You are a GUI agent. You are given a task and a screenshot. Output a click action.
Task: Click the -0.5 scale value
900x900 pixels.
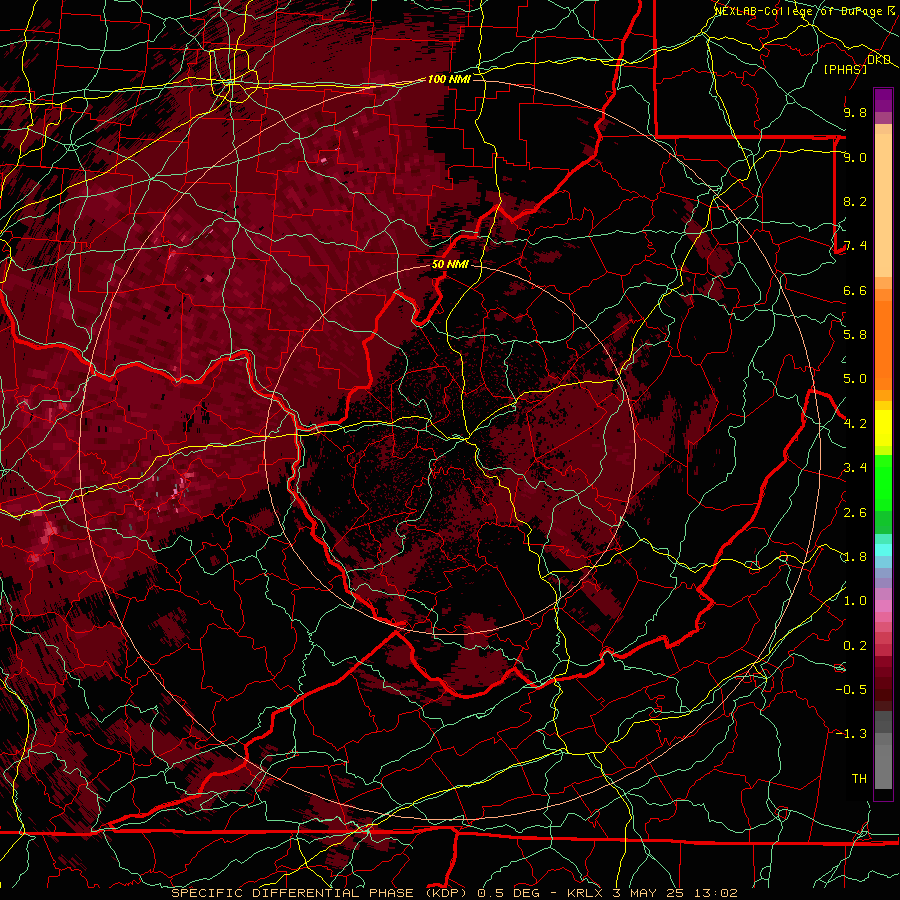(x=852, y=690)
